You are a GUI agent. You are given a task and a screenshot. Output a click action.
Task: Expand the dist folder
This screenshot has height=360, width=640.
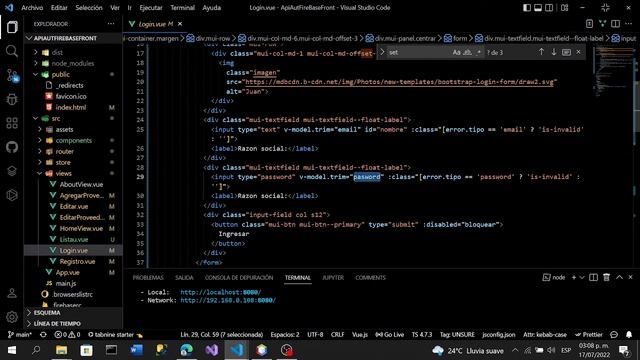(57, 52)
